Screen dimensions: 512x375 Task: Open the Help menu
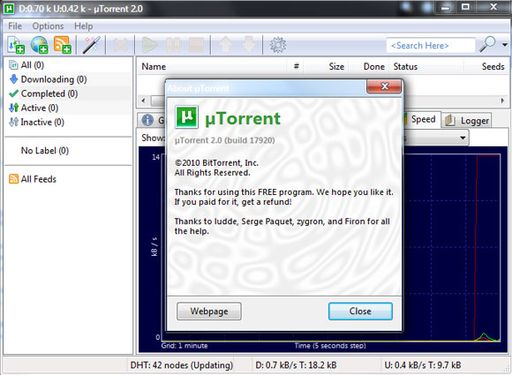pyautogui.click(x=83, y=26)
